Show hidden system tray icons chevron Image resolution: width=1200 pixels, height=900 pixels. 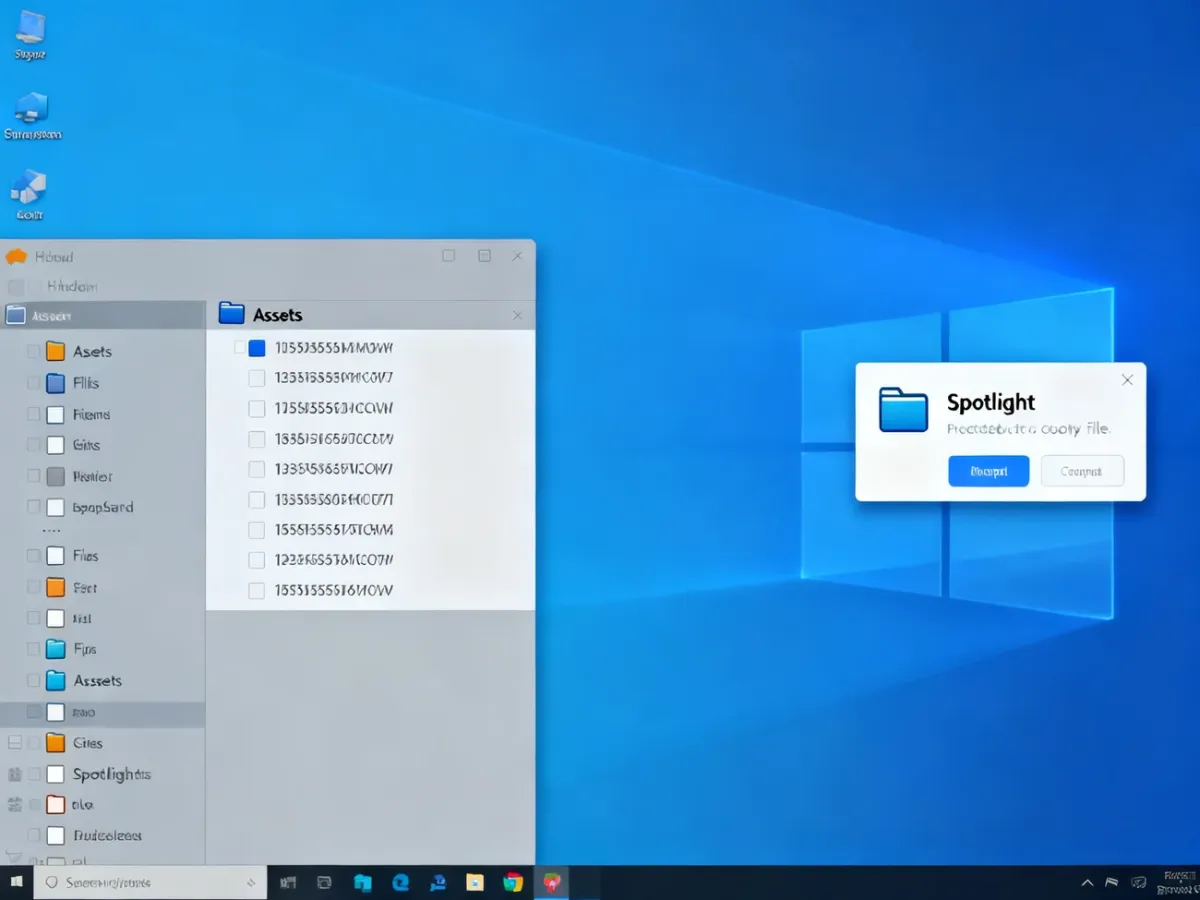[x=1087, y=883]
